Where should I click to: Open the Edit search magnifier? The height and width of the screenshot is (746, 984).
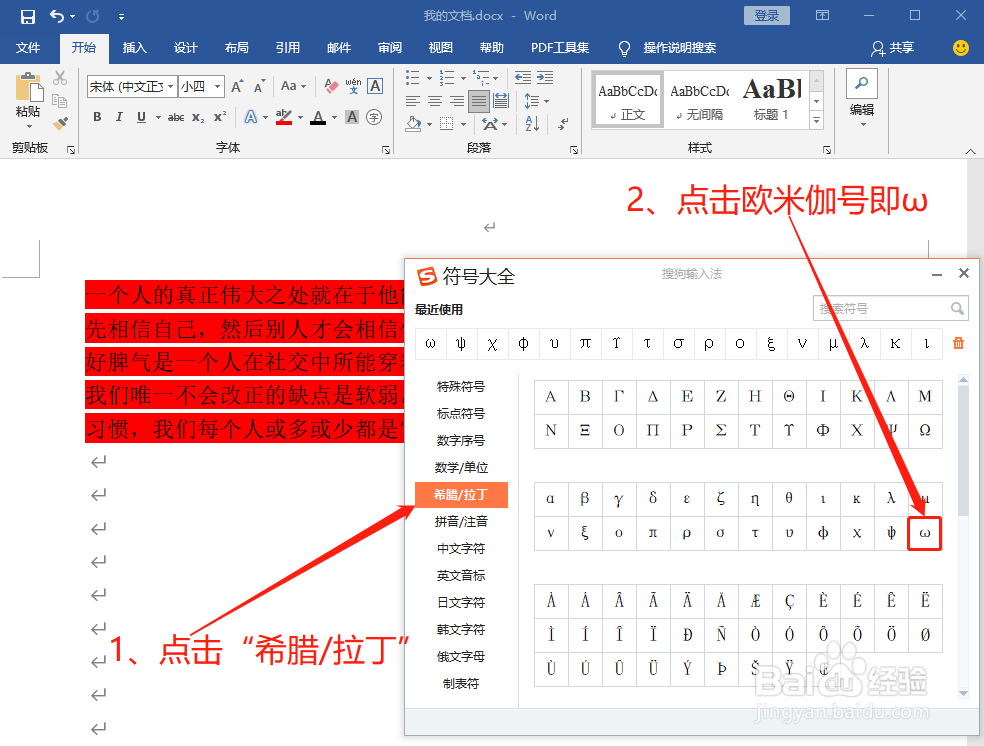[x=862, y=83]
